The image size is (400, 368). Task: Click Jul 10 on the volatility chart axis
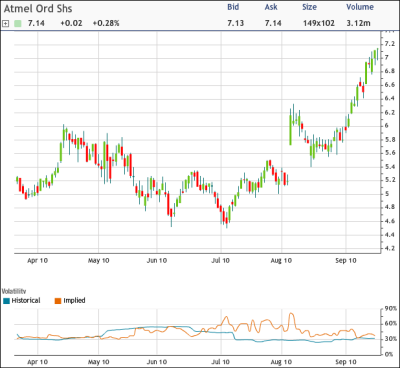point(220,362)
